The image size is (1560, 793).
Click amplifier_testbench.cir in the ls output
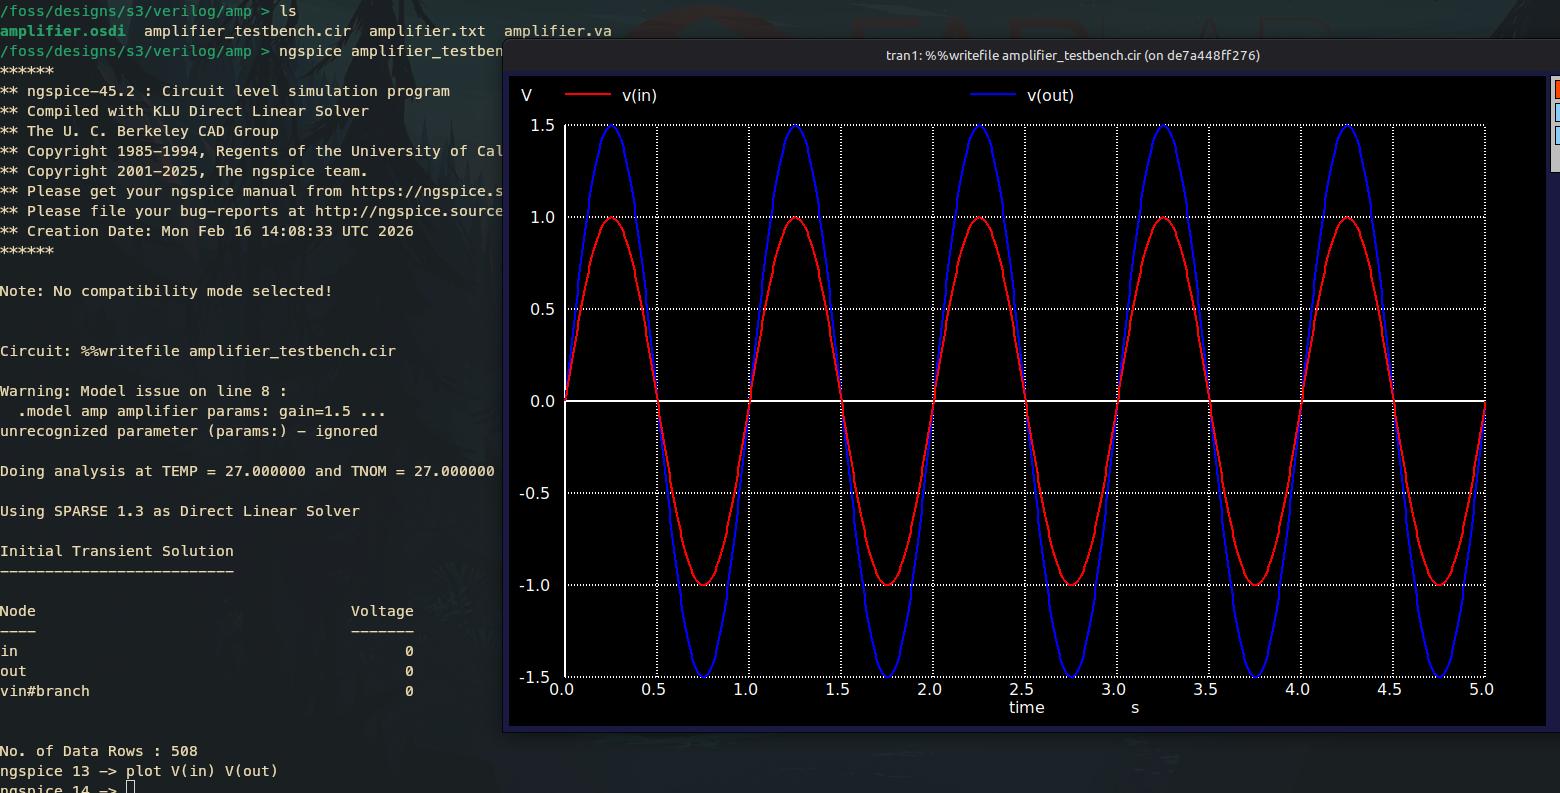coord(247,31)
